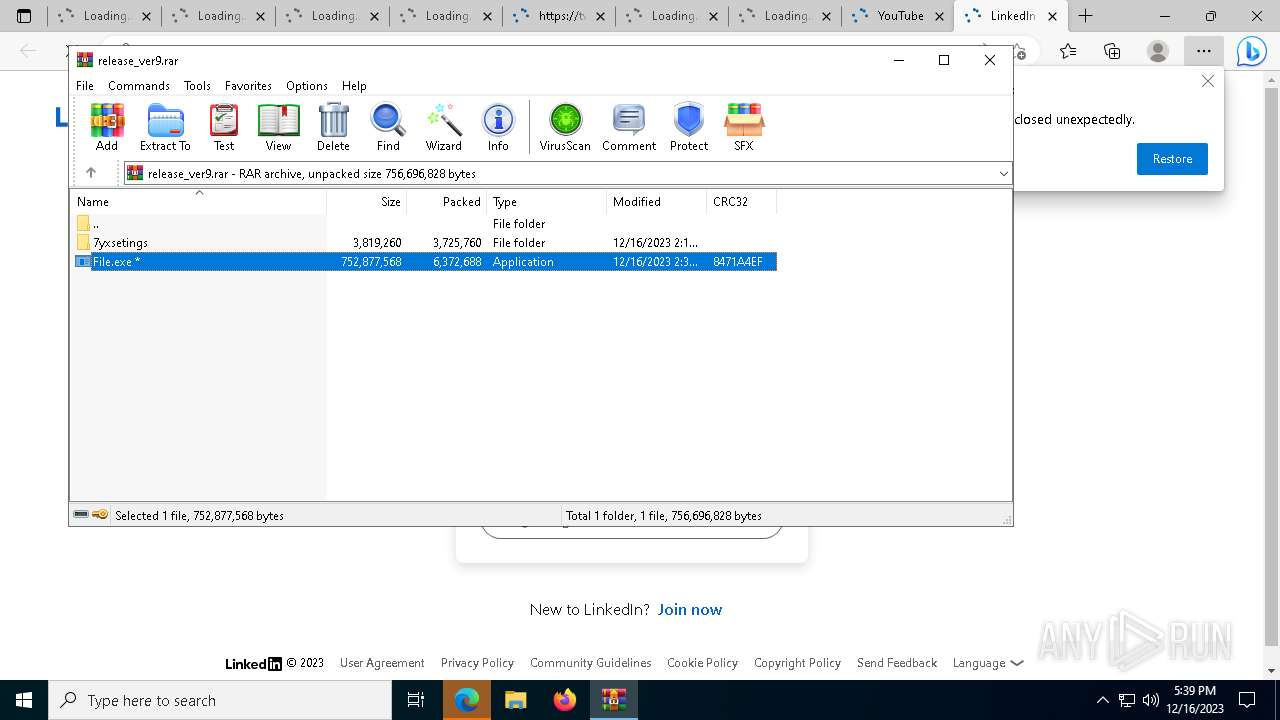Viewport: 1280px width, 720px height.
Task: Click the Send Feedback link
Action: click(897, 663)
